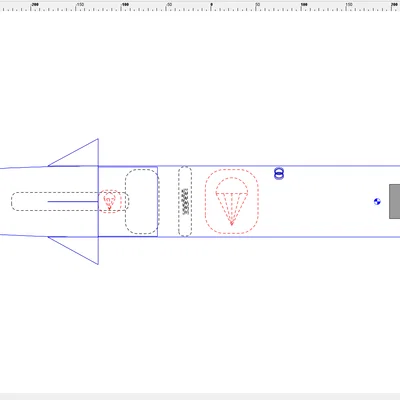400x400 pixels.
Task: Select the black zigzag shock cord
Action: pyautogui.click(x=185, y=201)
